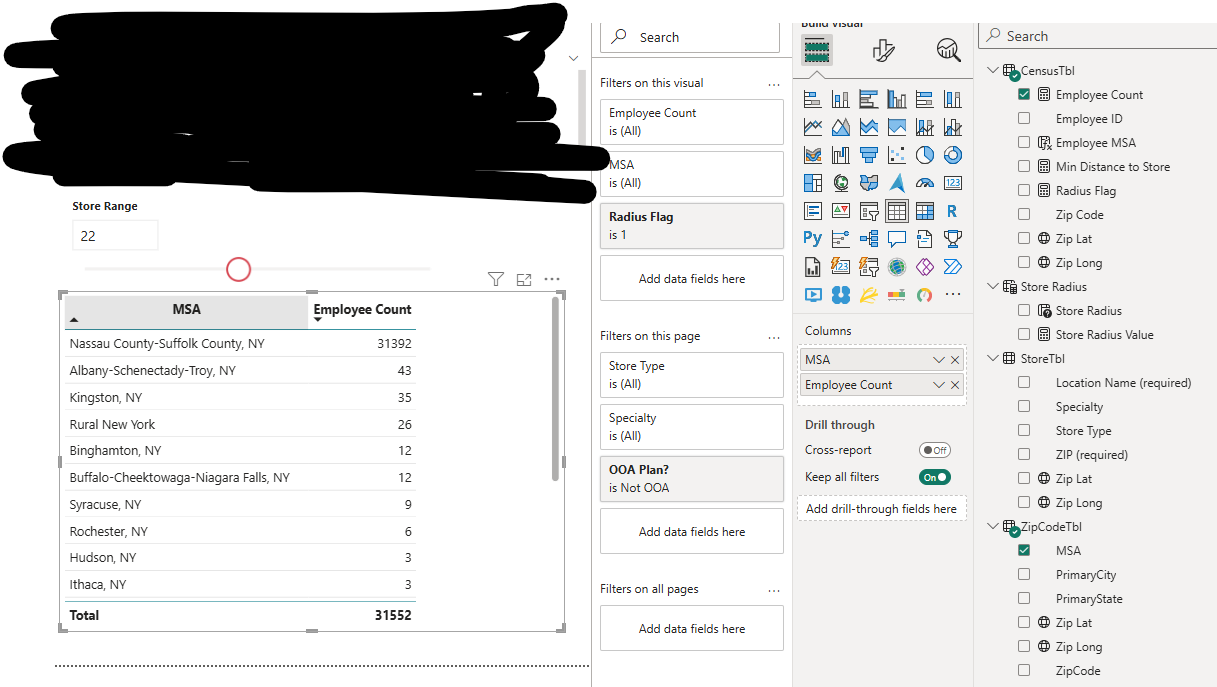Open options for Filters on all pages
This screenshot has height=687, width=1217.
[x=774, y=590]
